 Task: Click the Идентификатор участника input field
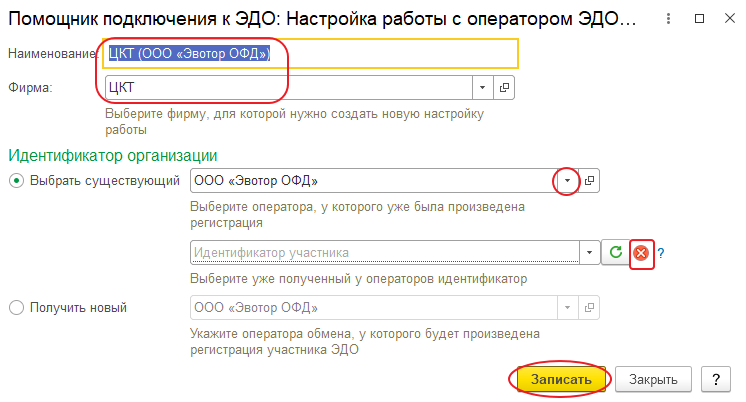(384, 253)
